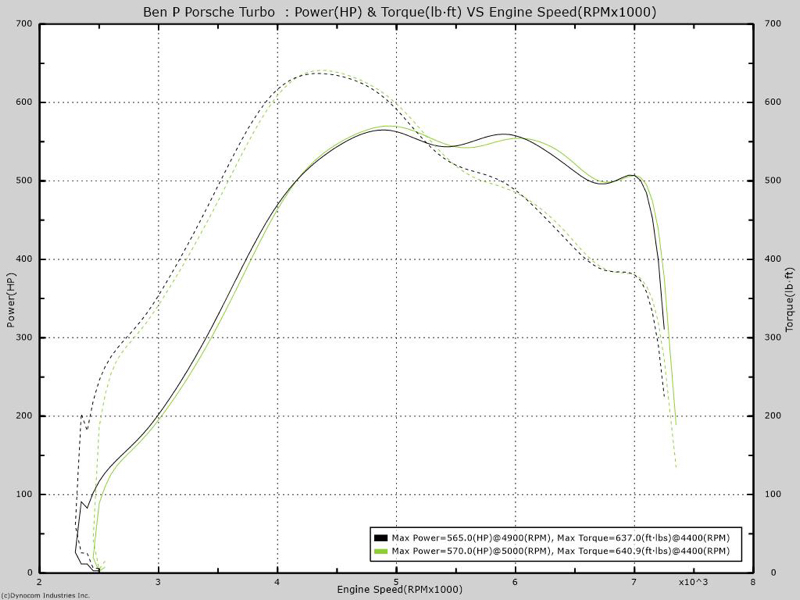Click the x-axis tick value 6
800x600 pixels.
pos(515,582)
